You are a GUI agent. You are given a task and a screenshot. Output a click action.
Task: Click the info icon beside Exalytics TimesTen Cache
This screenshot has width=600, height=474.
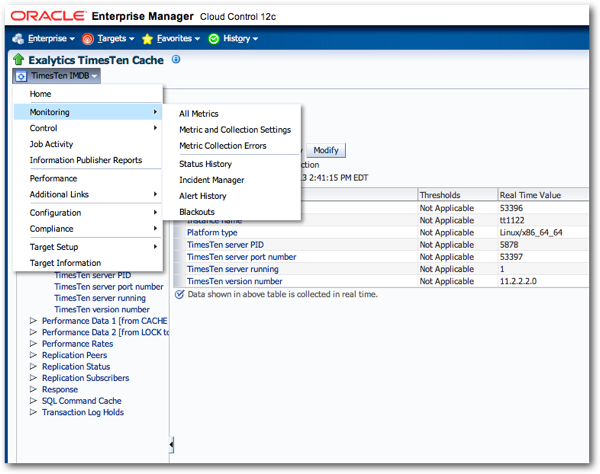176,59
